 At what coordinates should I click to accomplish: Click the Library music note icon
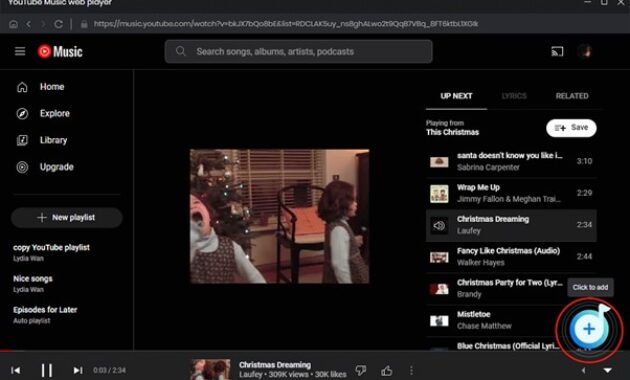pos(22,140)
